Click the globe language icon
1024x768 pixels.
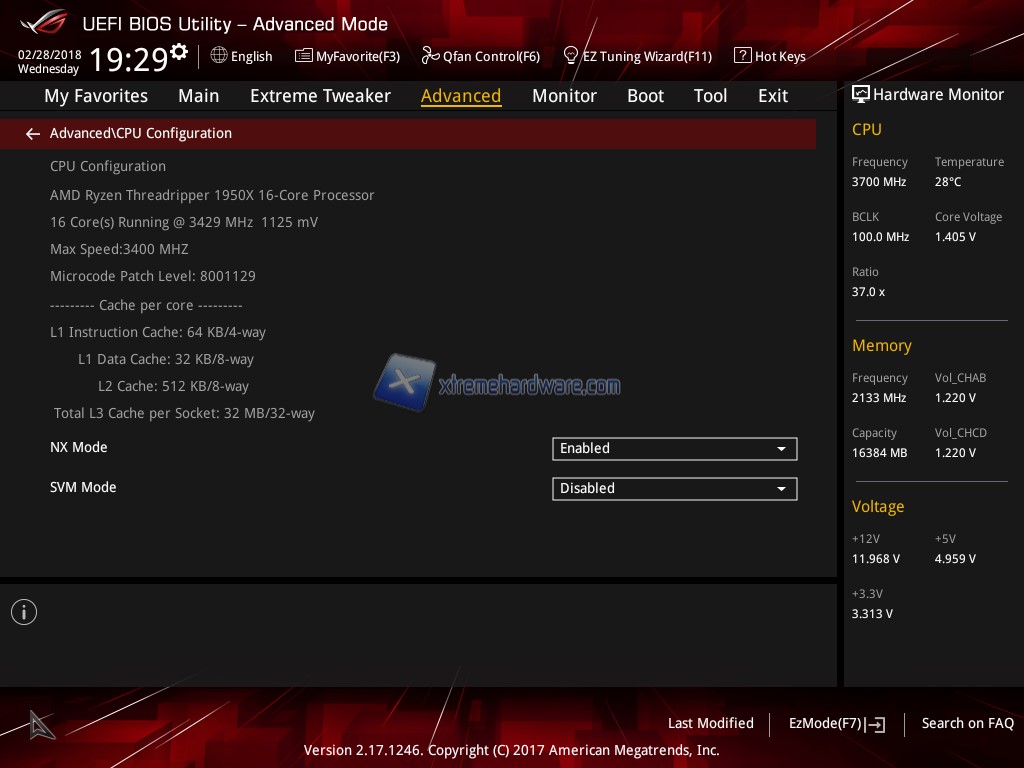219,56
